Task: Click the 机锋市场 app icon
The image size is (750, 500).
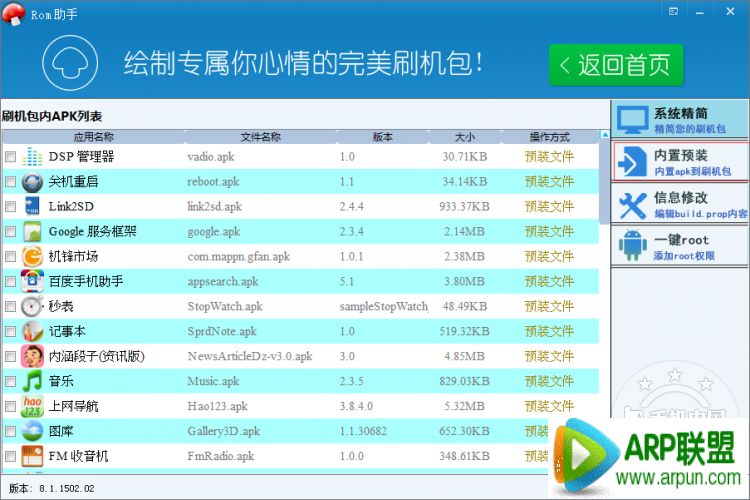Action: coord(32,257)
